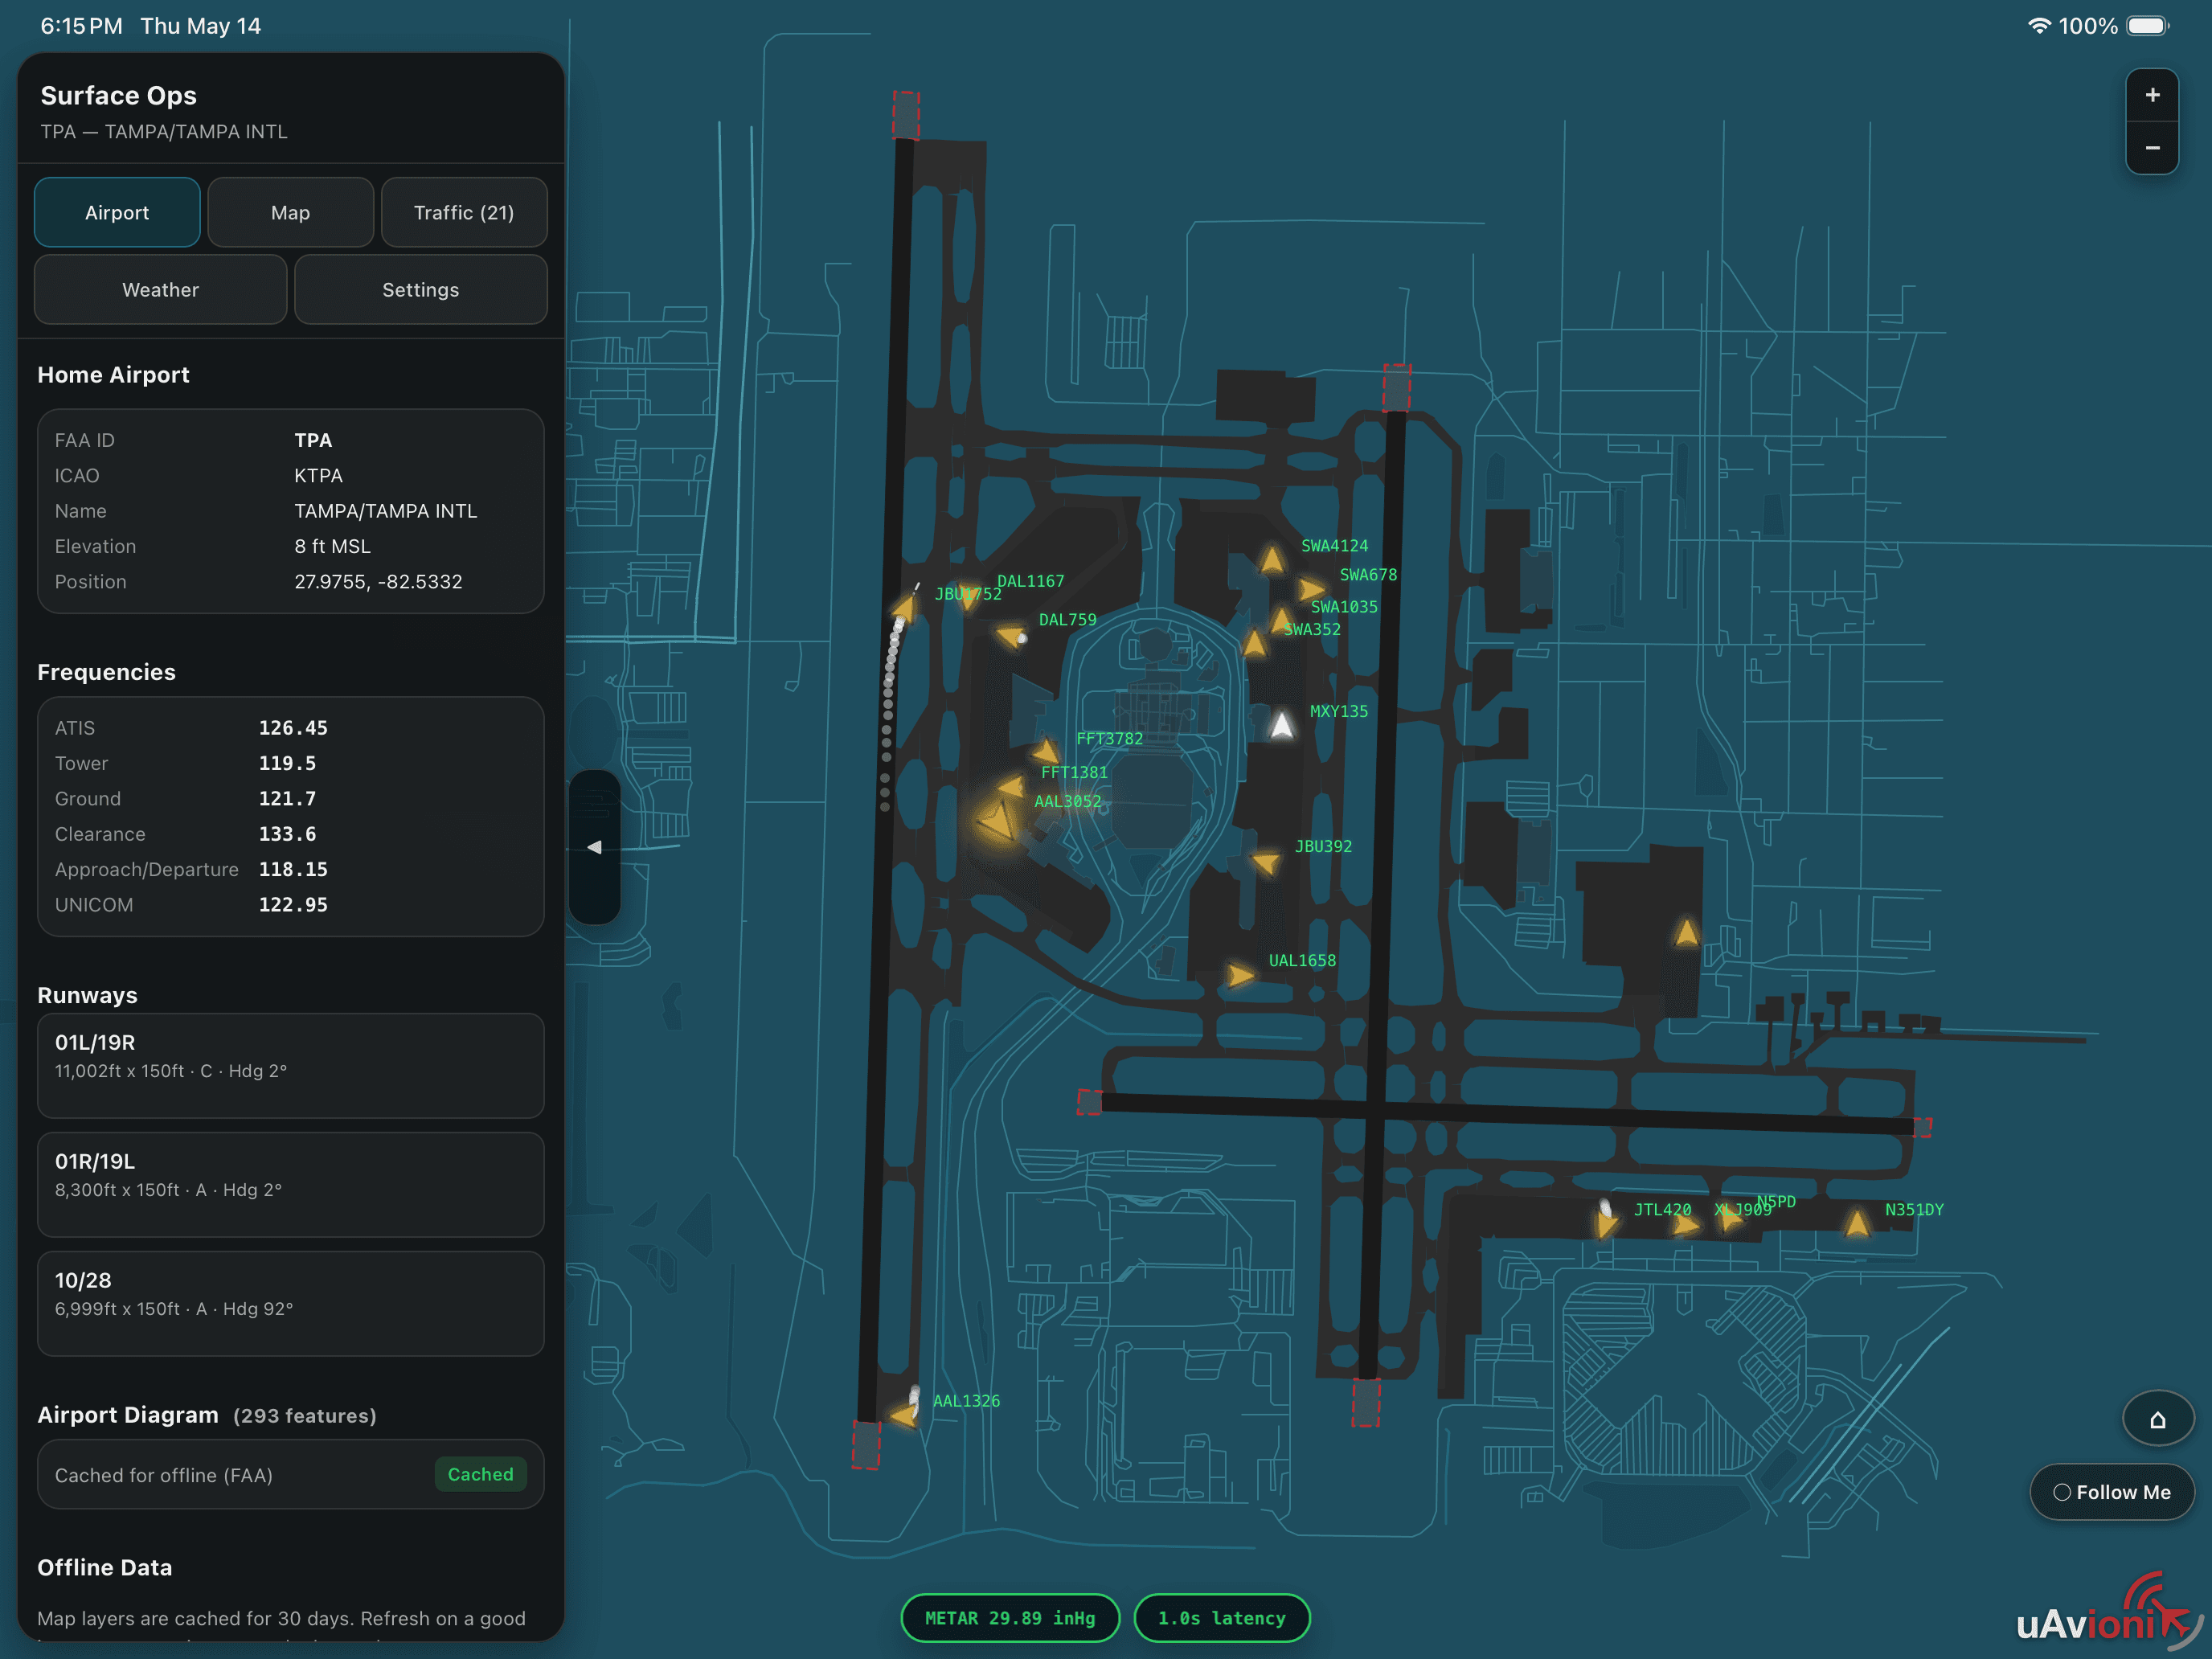Open the Traffic (21) tab
Image resolution: width=2212 pixels, height=1659 pixels.
pyautogui.click(x=464, y=212)
